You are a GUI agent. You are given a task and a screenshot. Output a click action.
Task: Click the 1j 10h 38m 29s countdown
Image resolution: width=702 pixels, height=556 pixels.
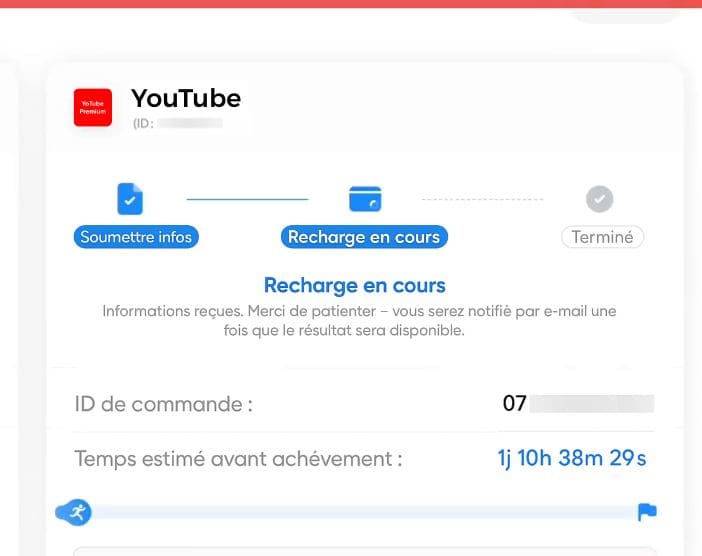click(x=572, y=458)
